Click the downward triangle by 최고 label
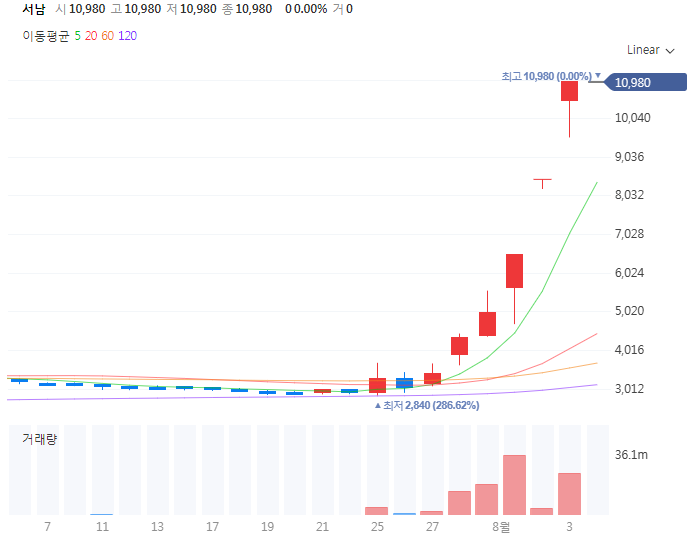 click(x=598, y=75)
